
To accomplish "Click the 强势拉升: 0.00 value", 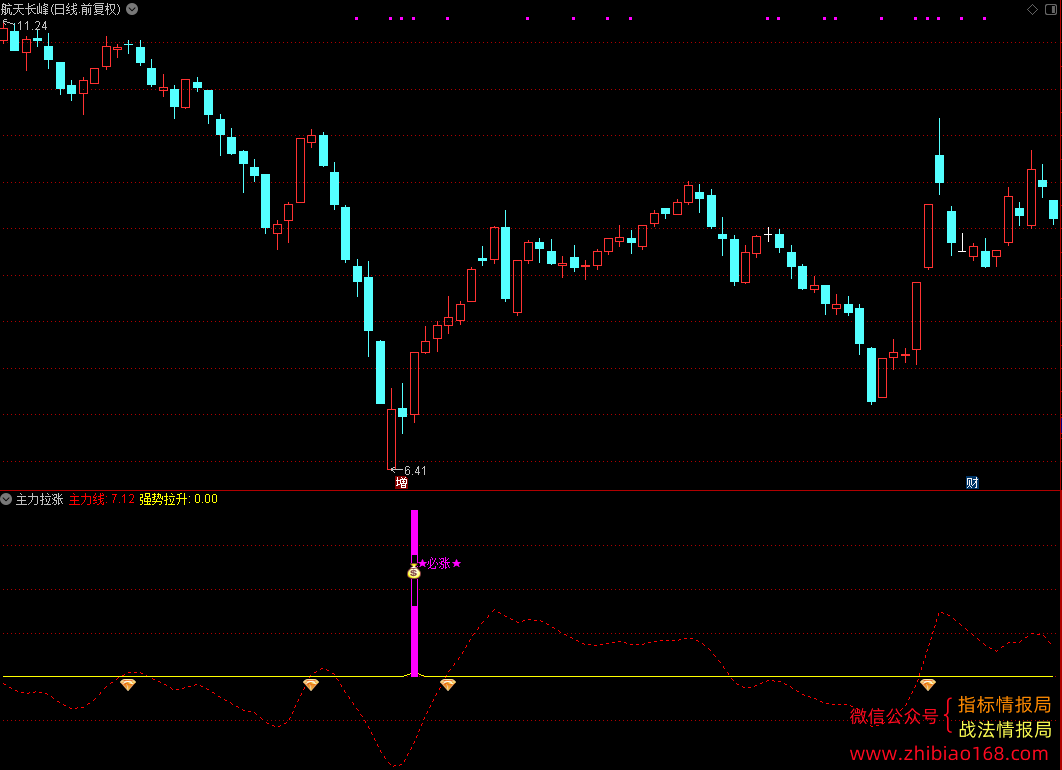I will click(179, 499).
